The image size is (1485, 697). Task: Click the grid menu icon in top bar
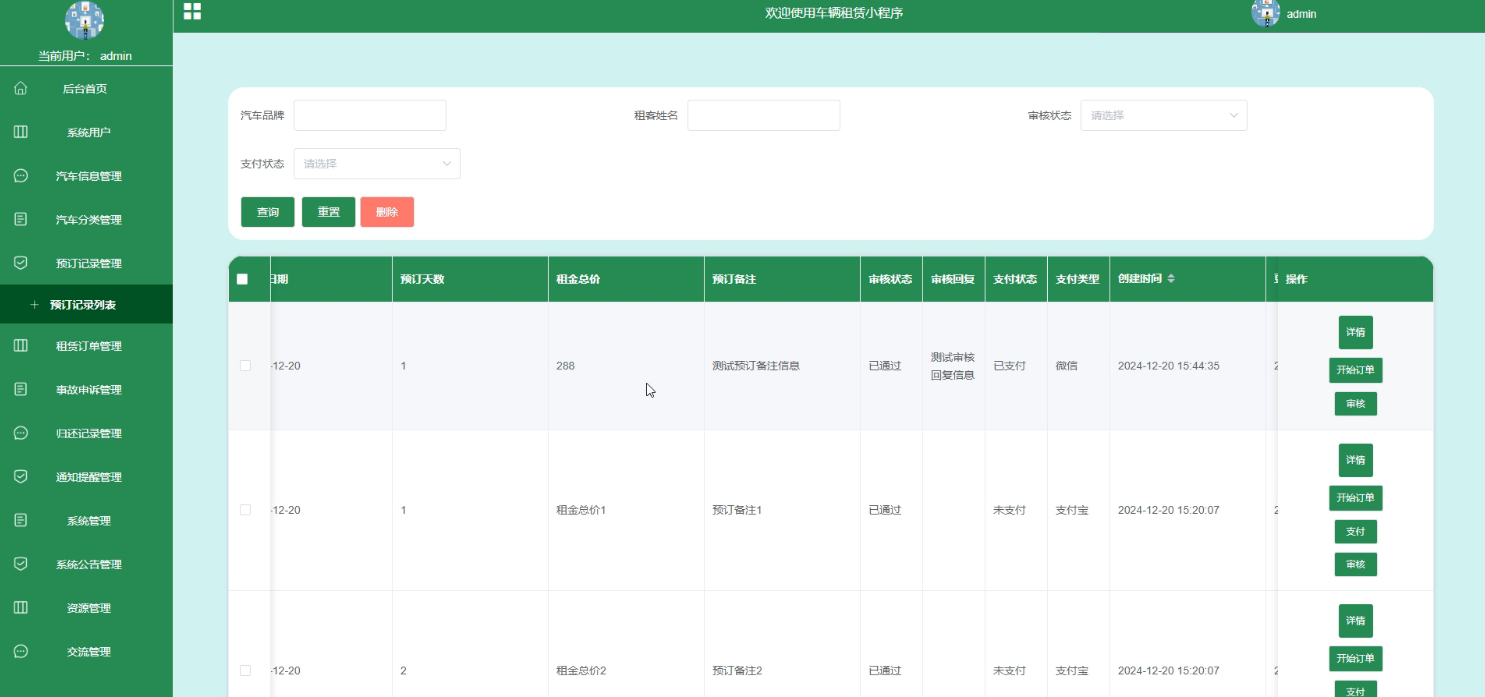(x=192, y=11)
